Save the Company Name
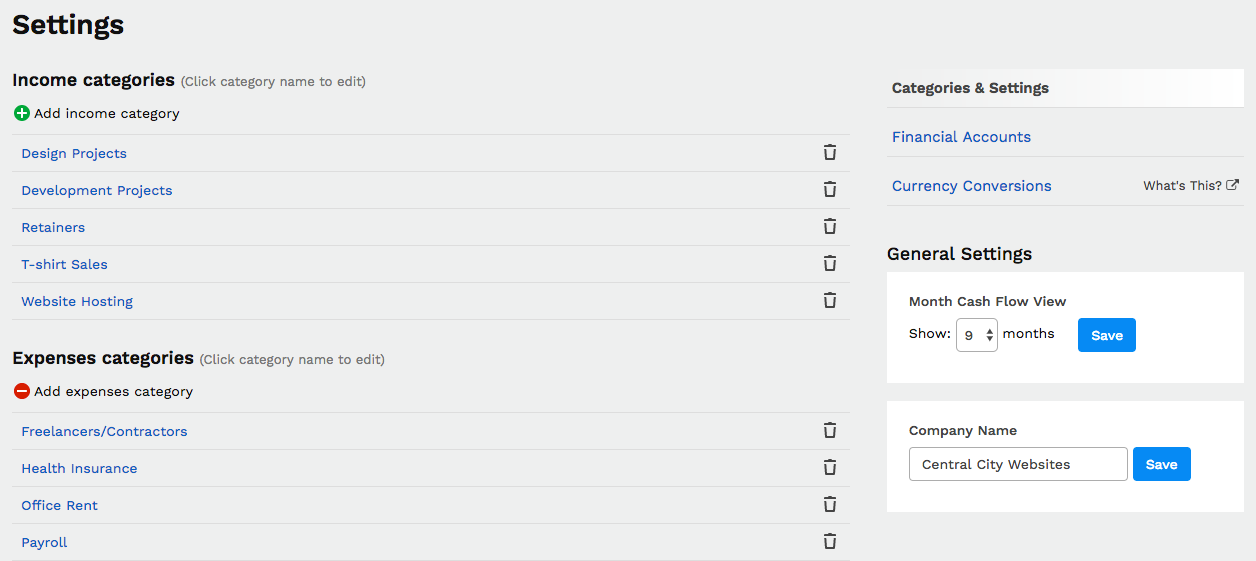 coord(1161,465)
